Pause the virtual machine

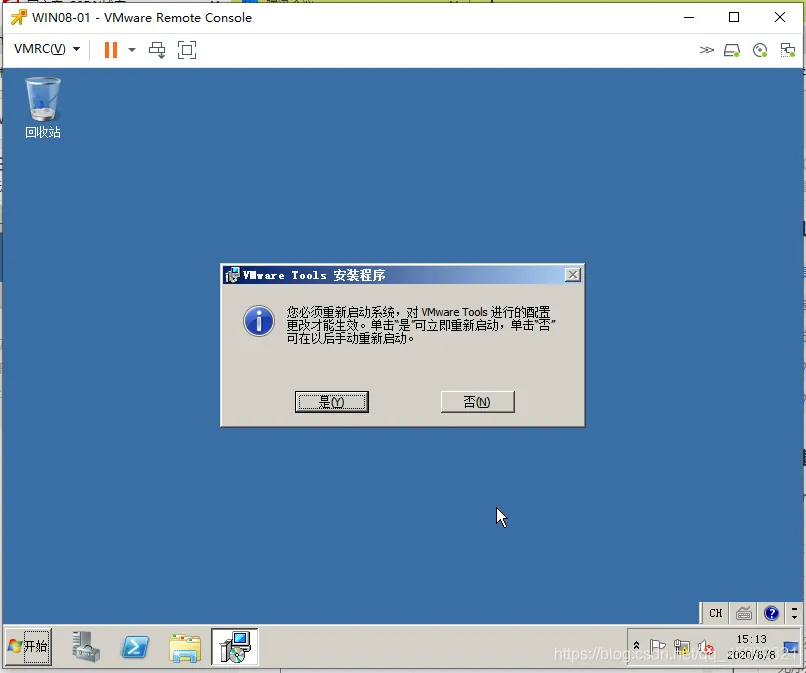point(111,50)
